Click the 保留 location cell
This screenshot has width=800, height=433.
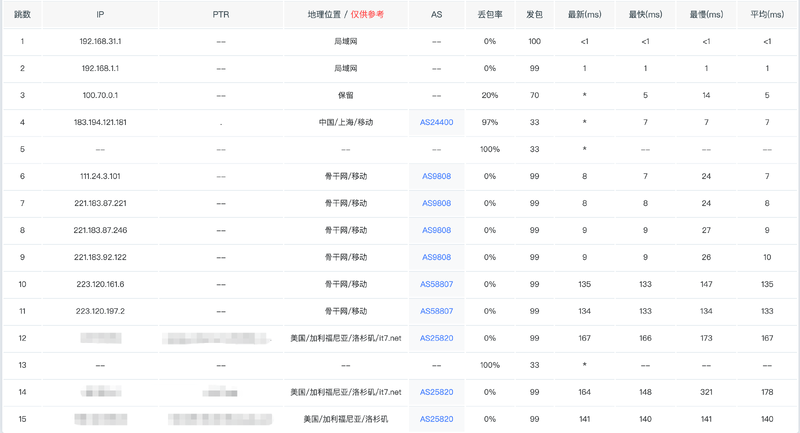(x=346, y=95)
